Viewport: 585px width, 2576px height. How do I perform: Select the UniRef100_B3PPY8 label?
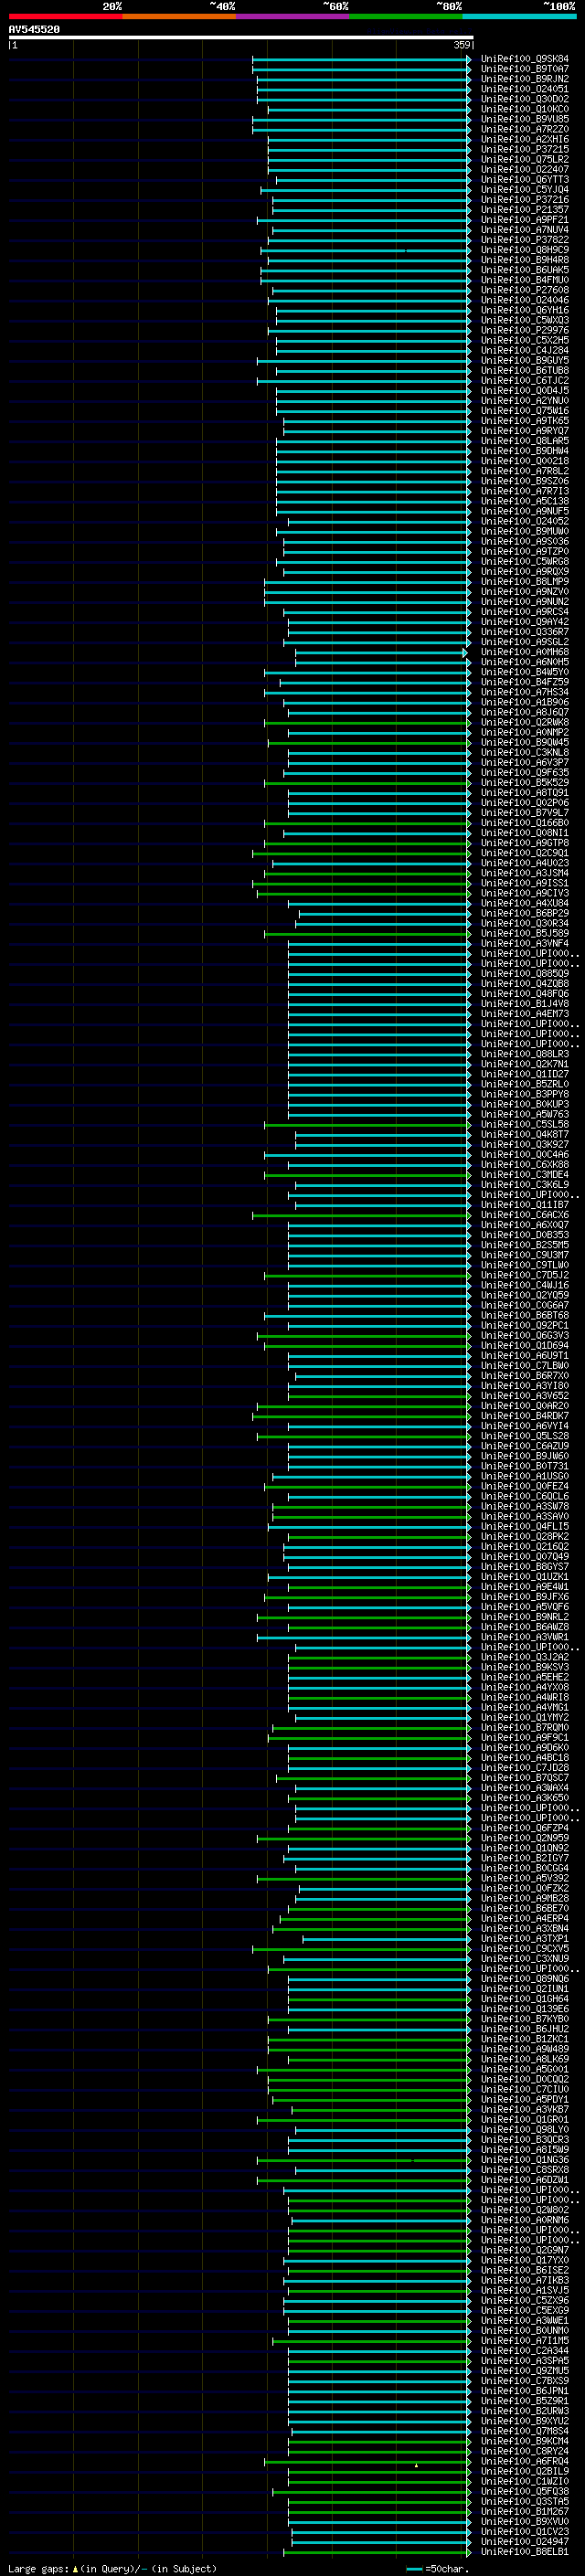(x=525, y=1094)
